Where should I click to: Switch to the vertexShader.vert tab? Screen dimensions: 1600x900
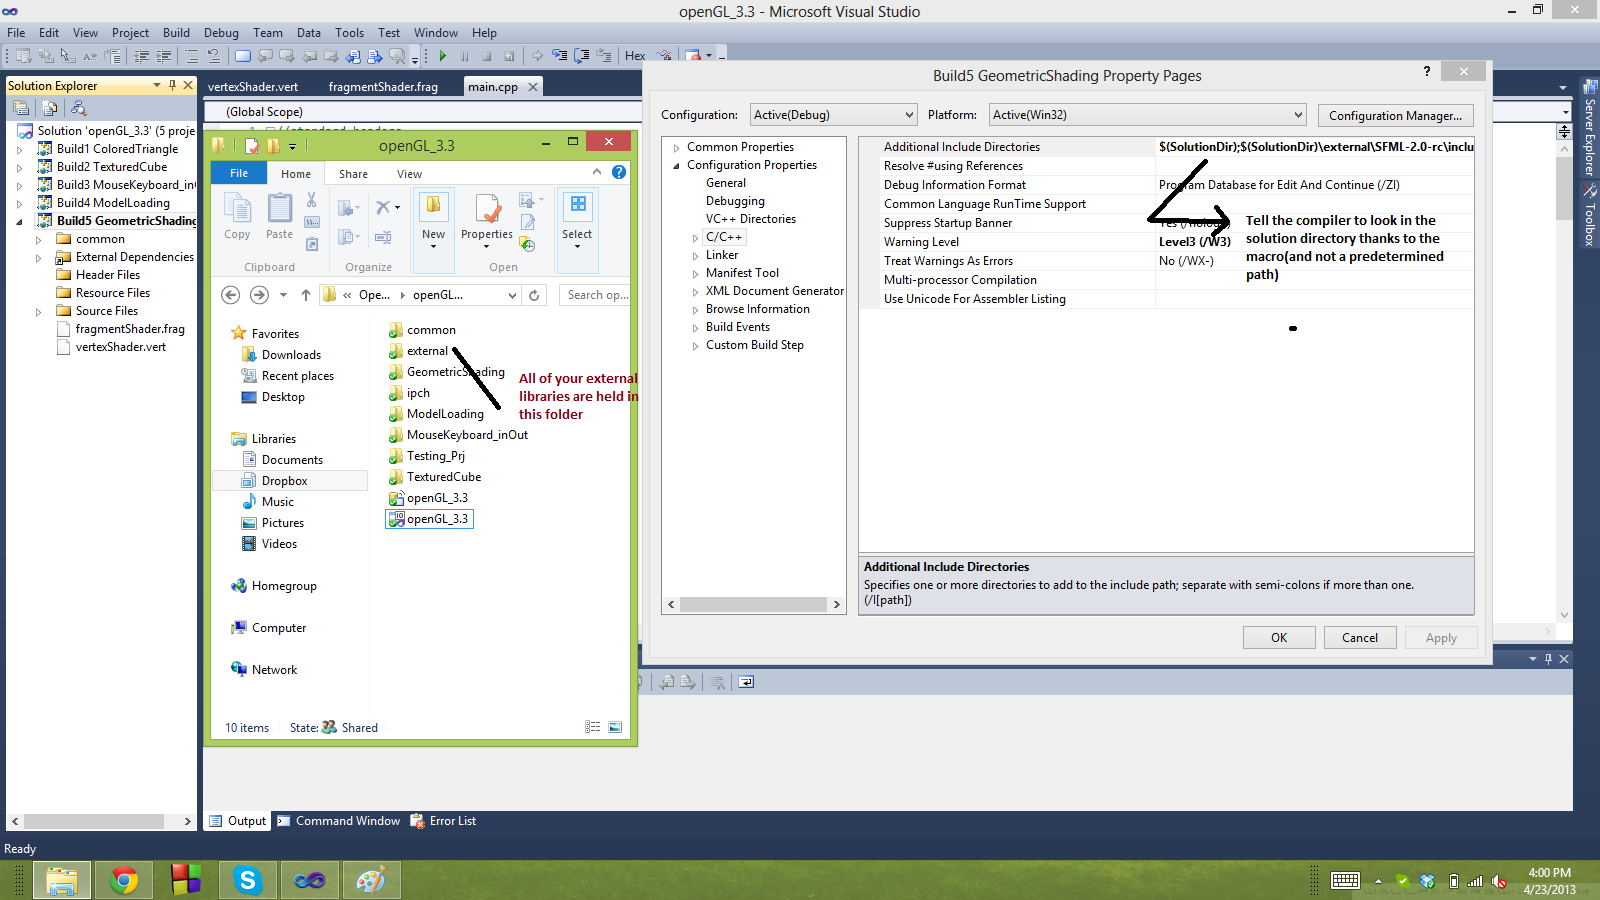(253, 87)
